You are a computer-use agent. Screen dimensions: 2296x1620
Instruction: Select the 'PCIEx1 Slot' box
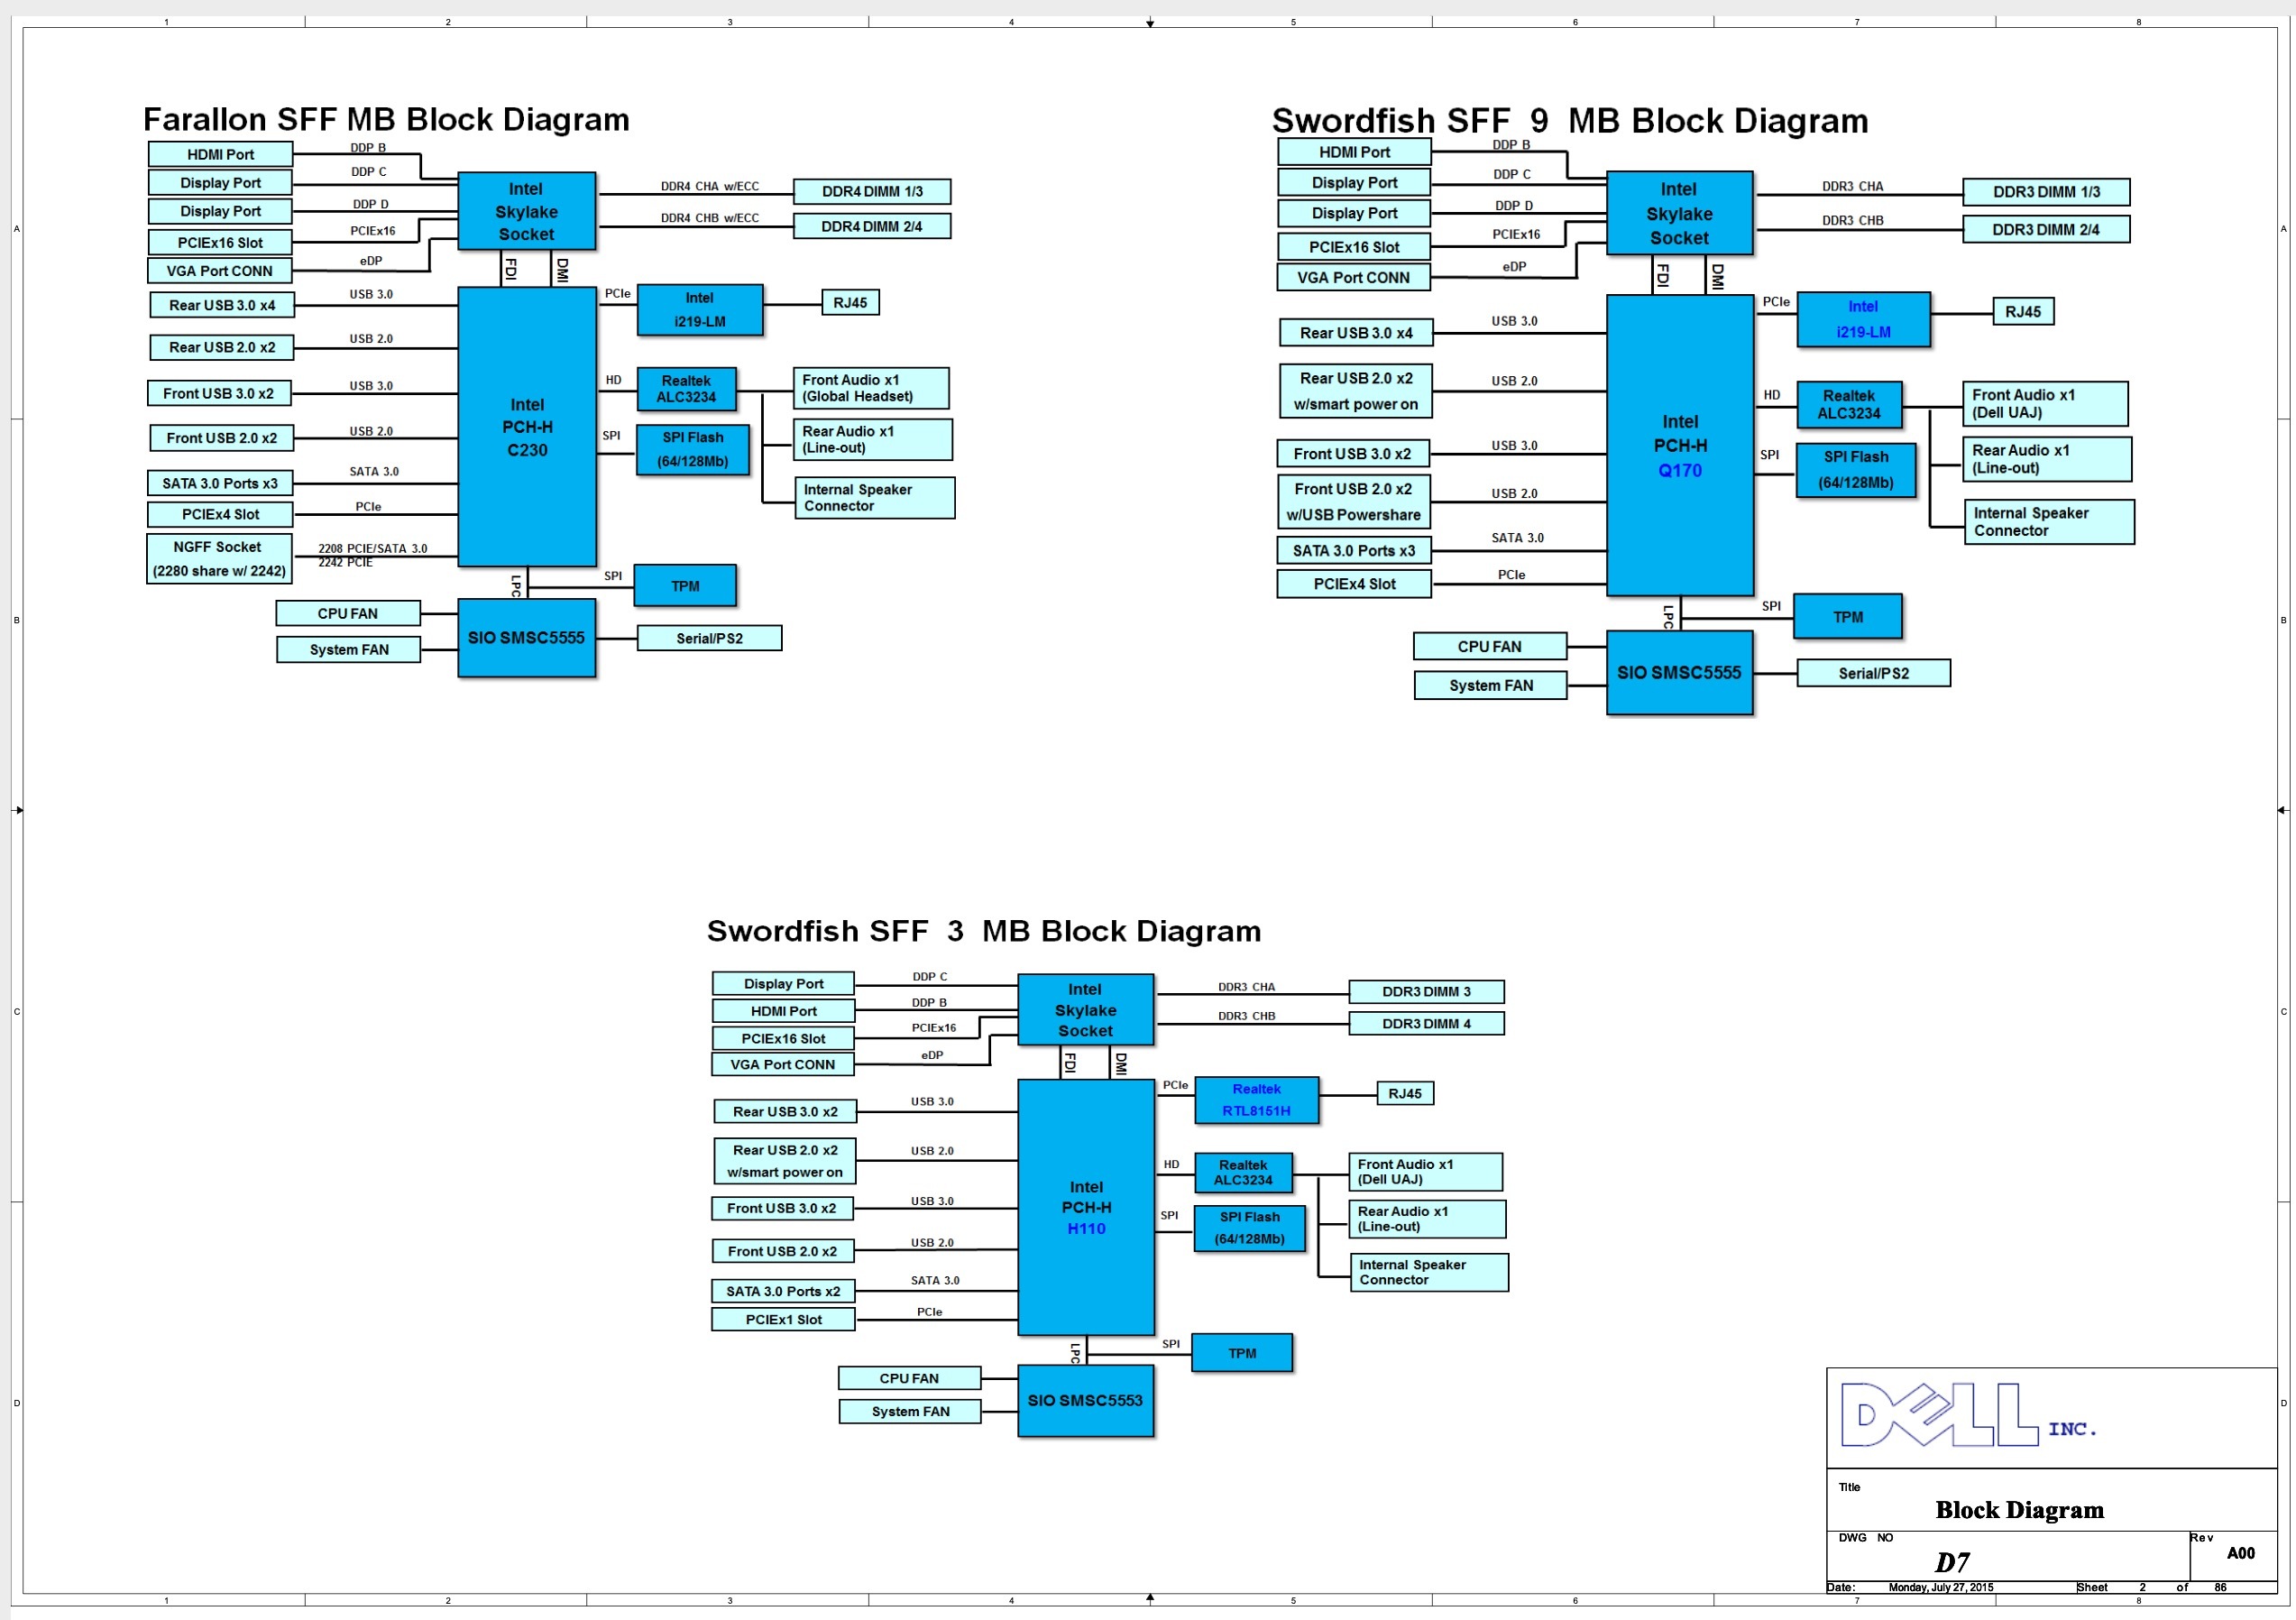(783, 1320)
